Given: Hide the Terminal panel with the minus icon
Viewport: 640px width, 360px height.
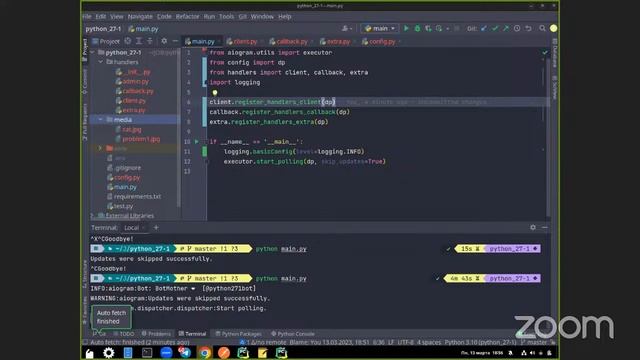Looking at the screenshot, I should point(545,227).
